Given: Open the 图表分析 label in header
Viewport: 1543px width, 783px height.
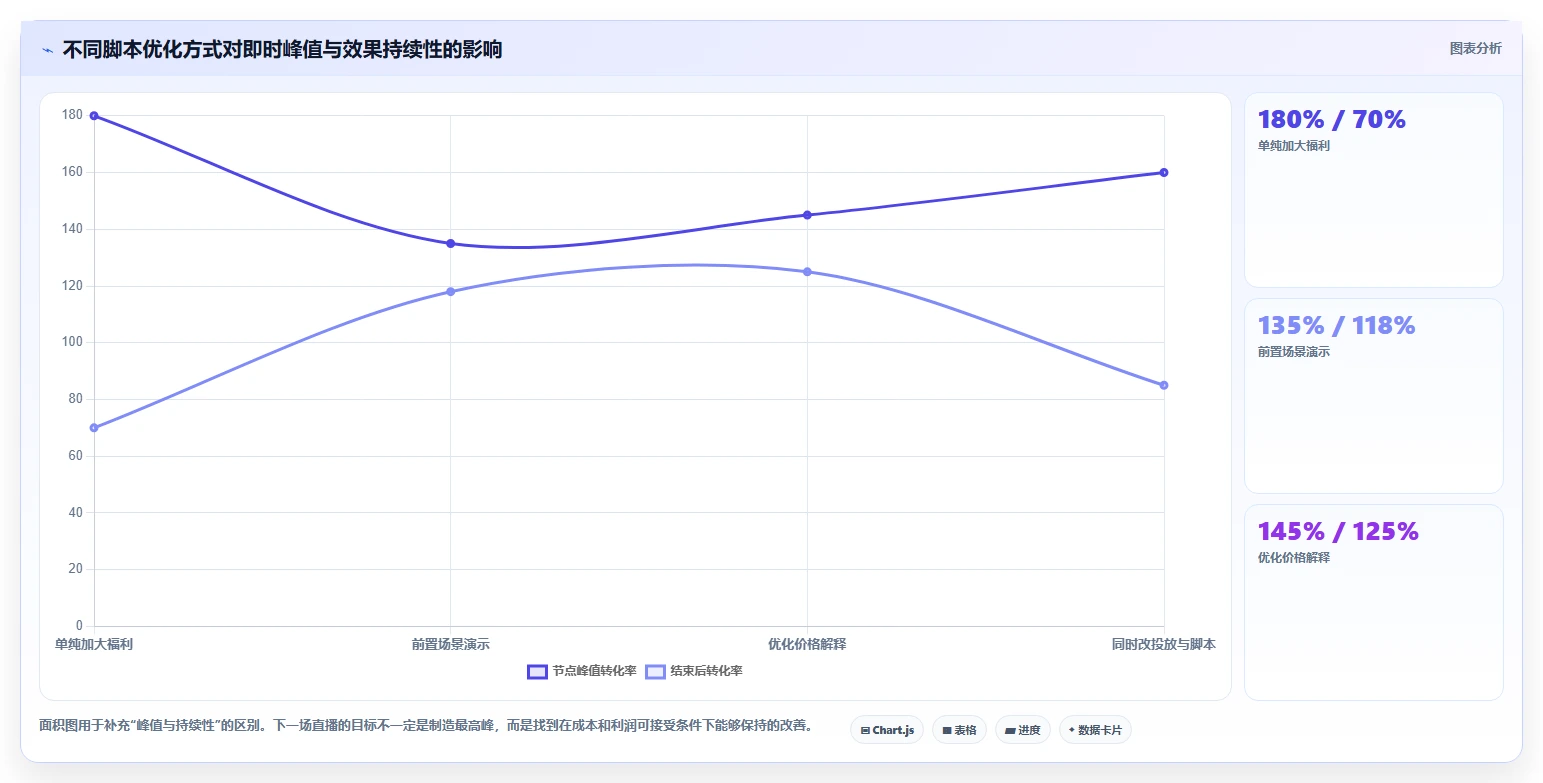Looking at the screenshot, I should (1475, 48).
